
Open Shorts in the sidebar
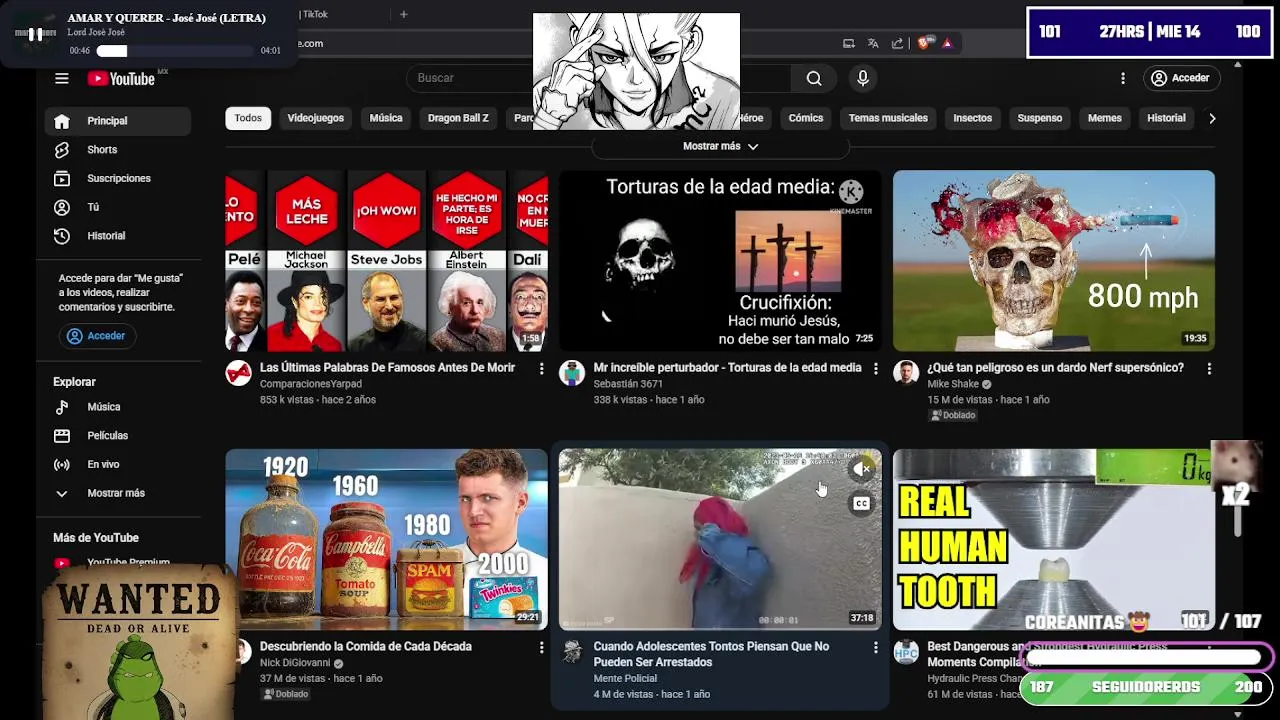118,150
